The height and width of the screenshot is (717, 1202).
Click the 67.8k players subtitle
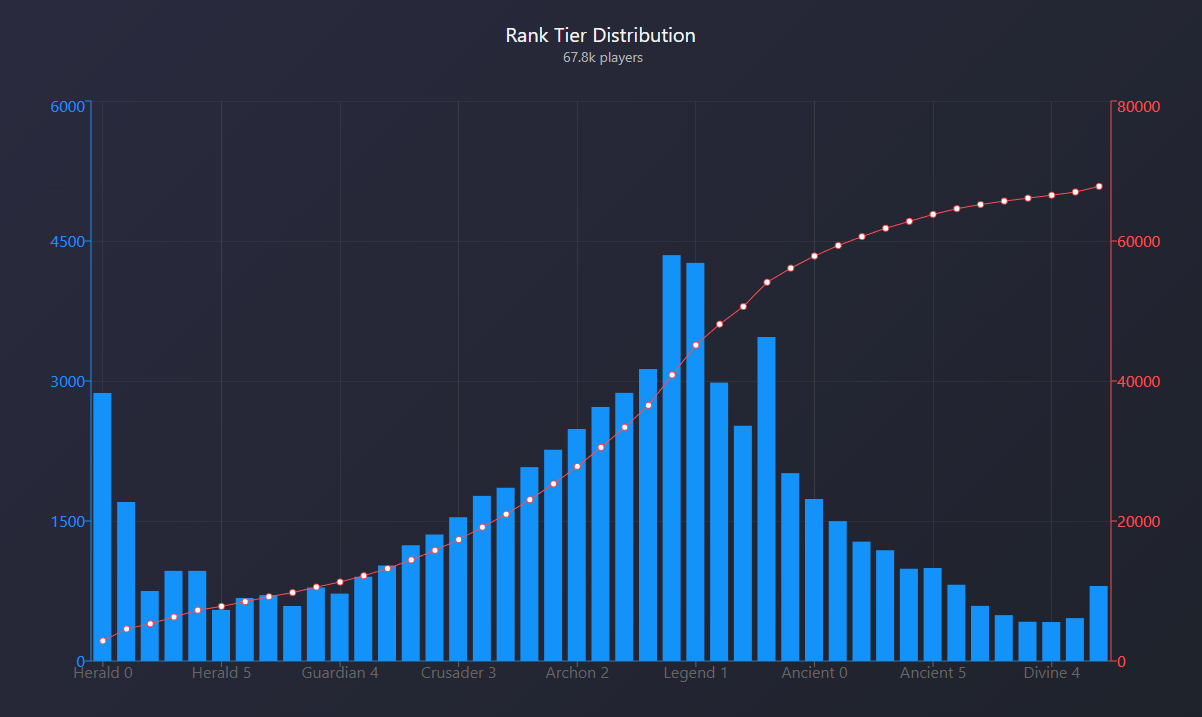(602, 58)
